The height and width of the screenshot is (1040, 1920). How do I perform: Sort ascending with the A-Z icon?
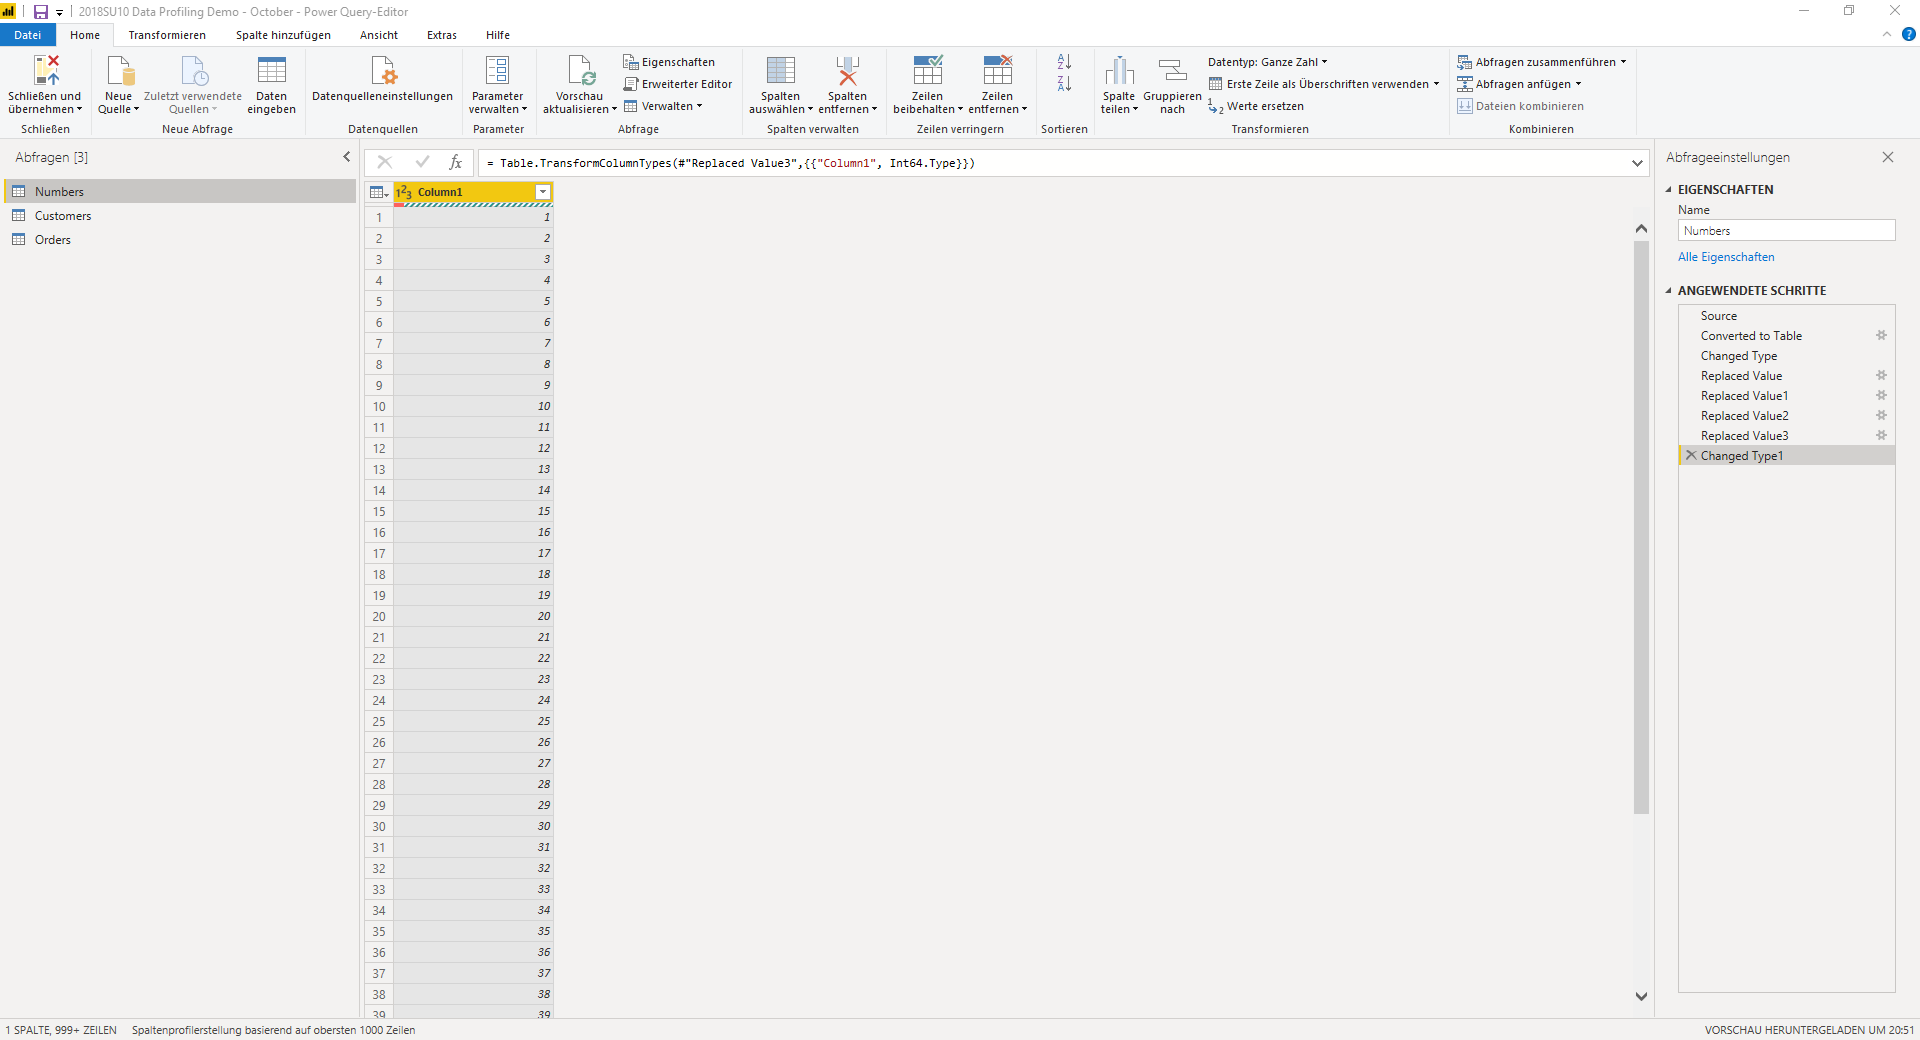point(1064,62)
